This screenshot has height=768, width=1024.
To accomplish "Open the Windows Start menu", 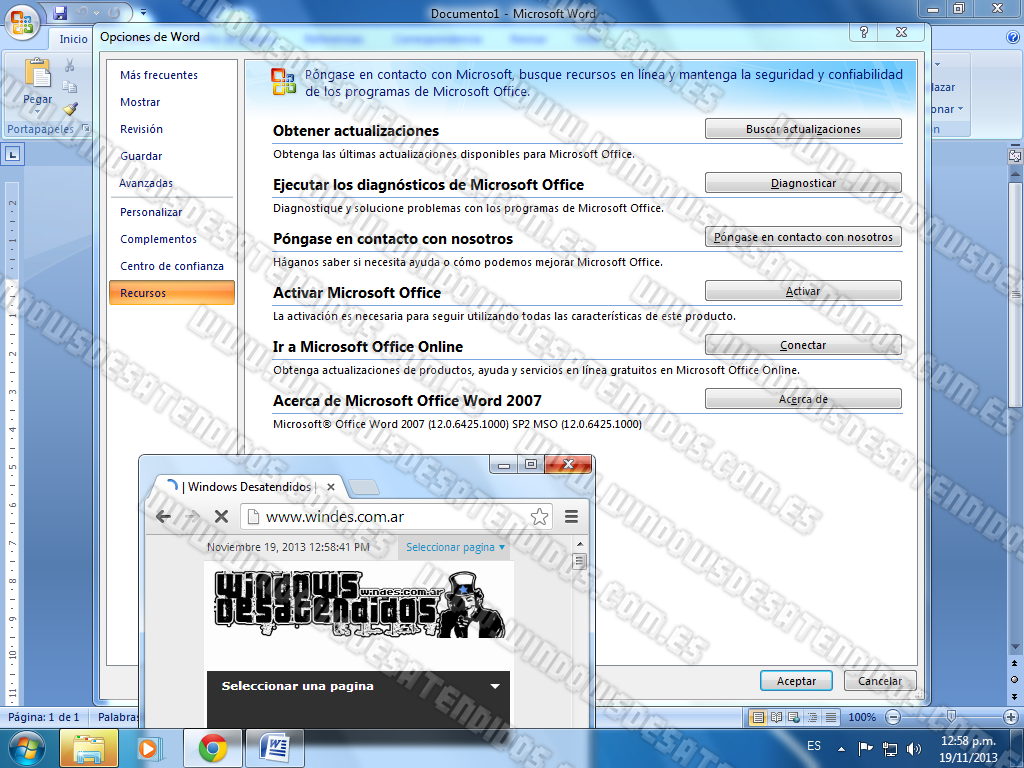I will 26,748.
